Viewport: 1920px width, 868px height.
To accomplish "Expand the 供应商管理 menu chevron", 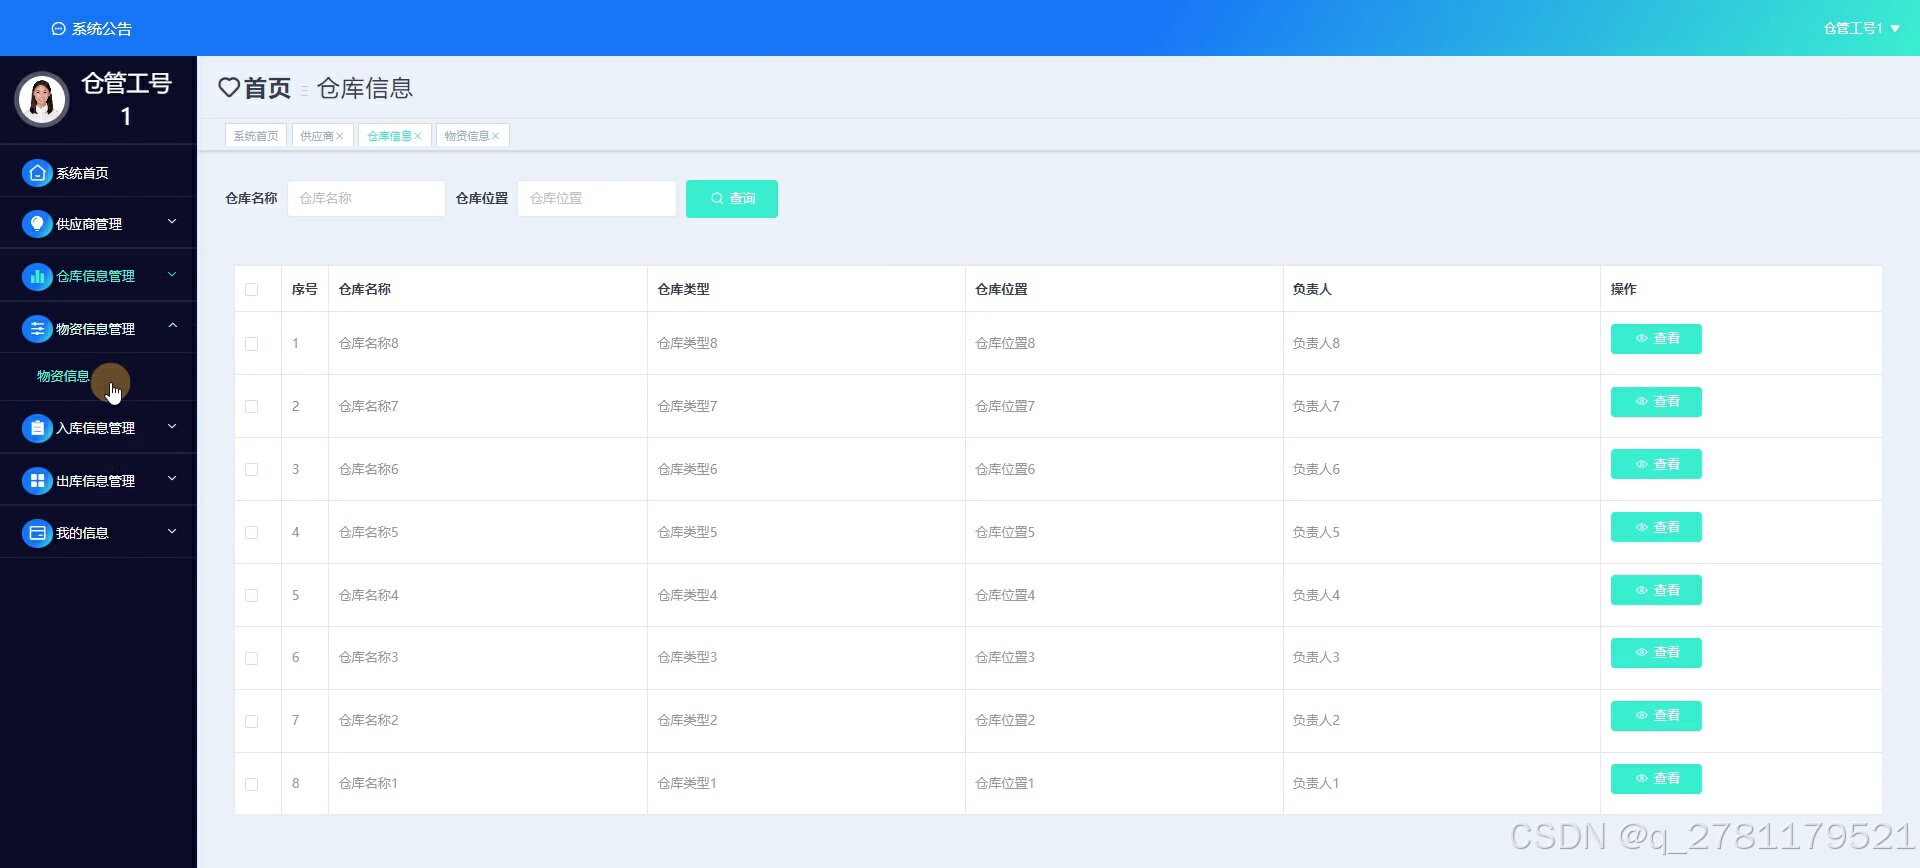I will tap(172, 222).
